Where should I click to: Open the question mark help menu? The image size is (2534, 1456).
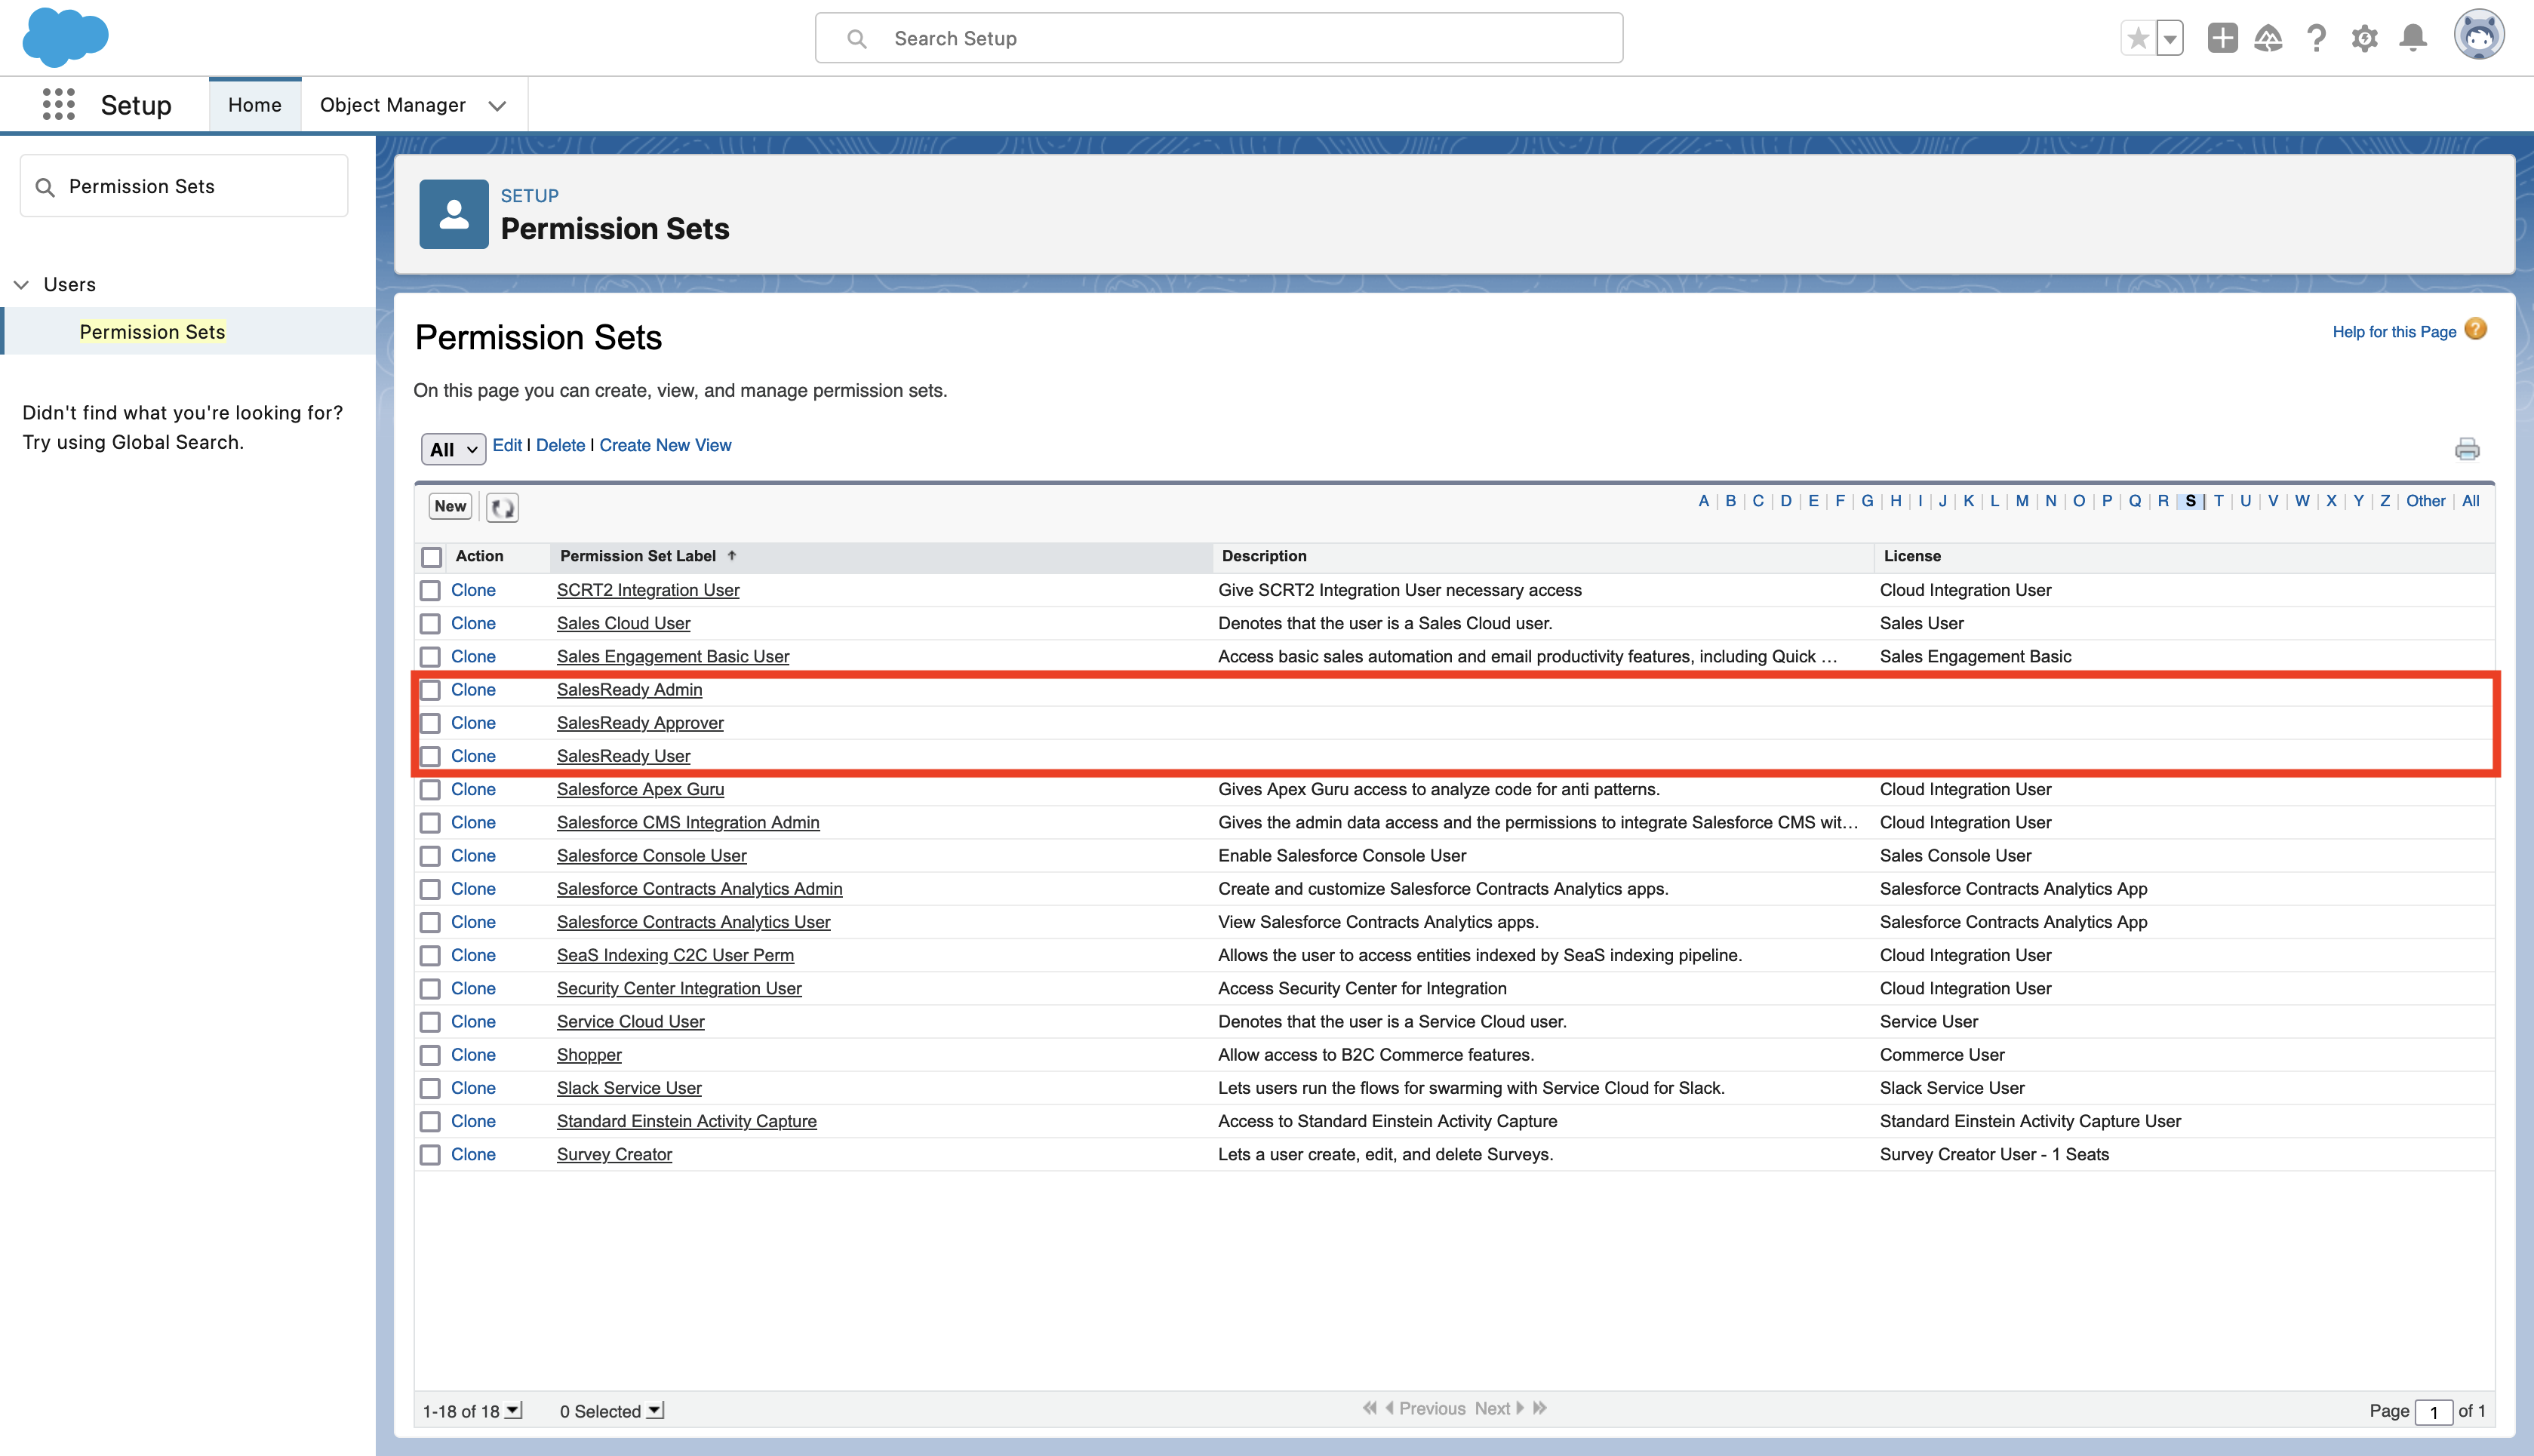click(2316, 38)
